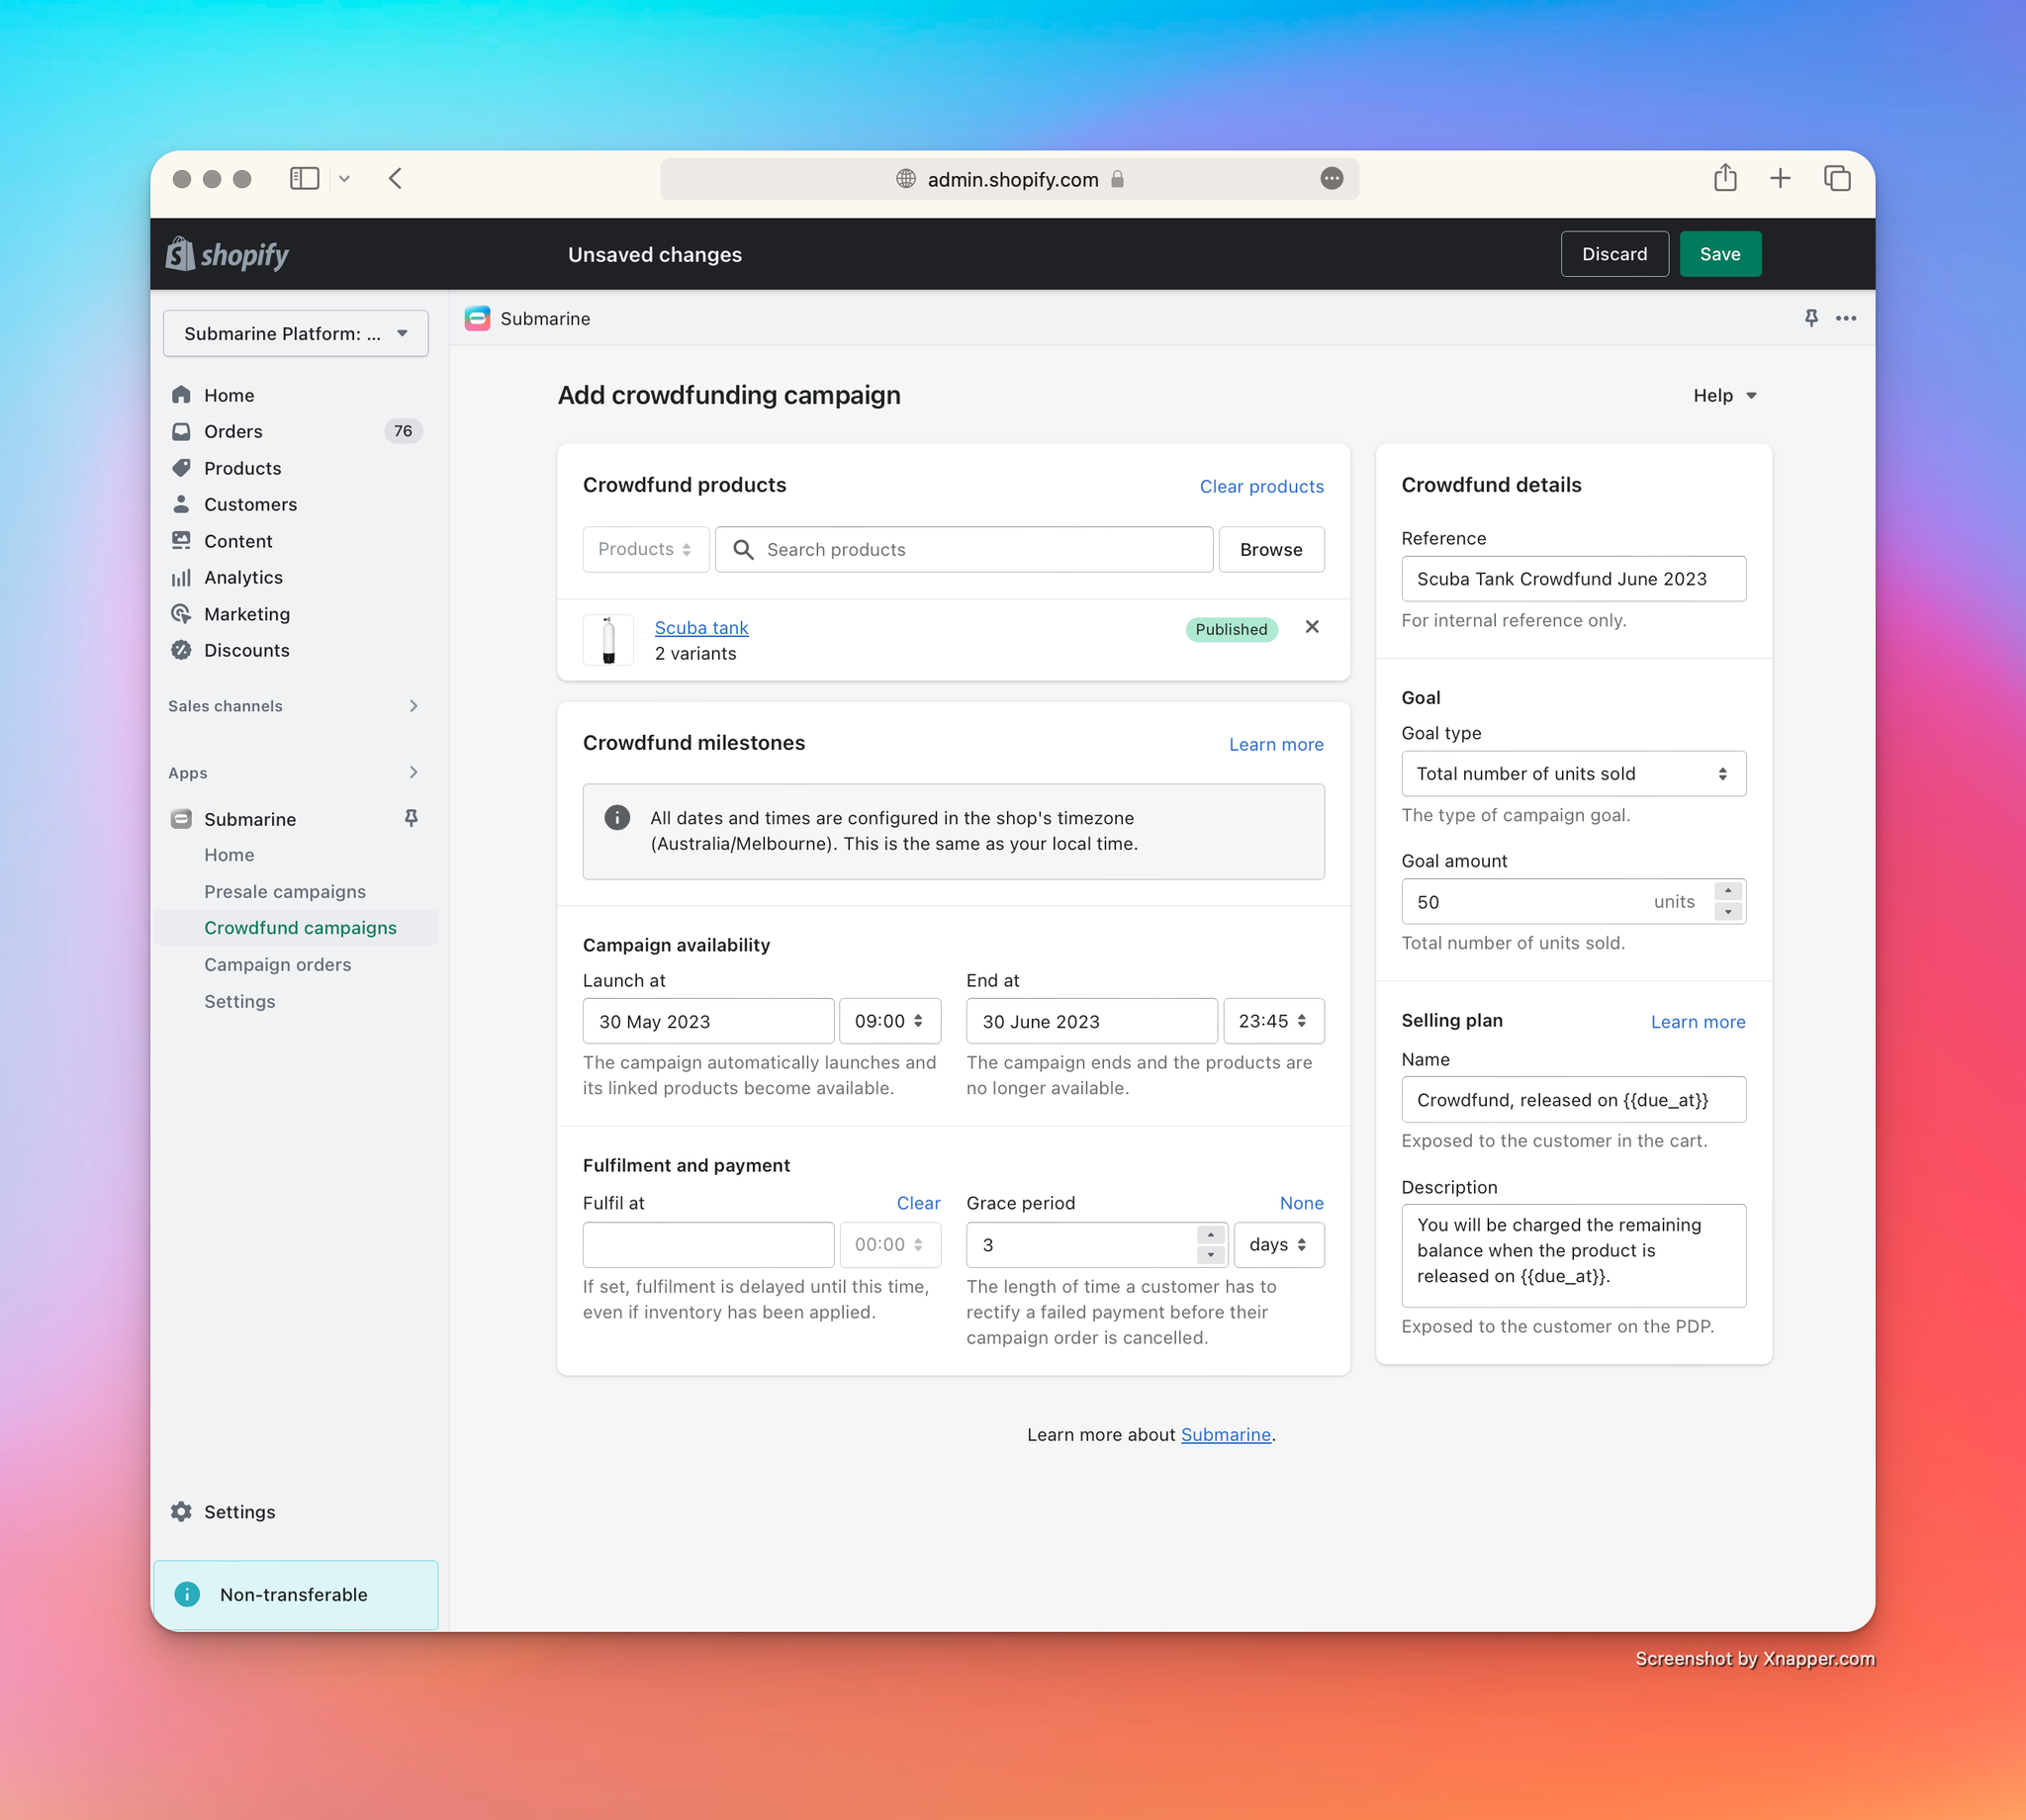
Task: Select Crowdfund campaigns in sidebar menu
Action: pos(301,928)
